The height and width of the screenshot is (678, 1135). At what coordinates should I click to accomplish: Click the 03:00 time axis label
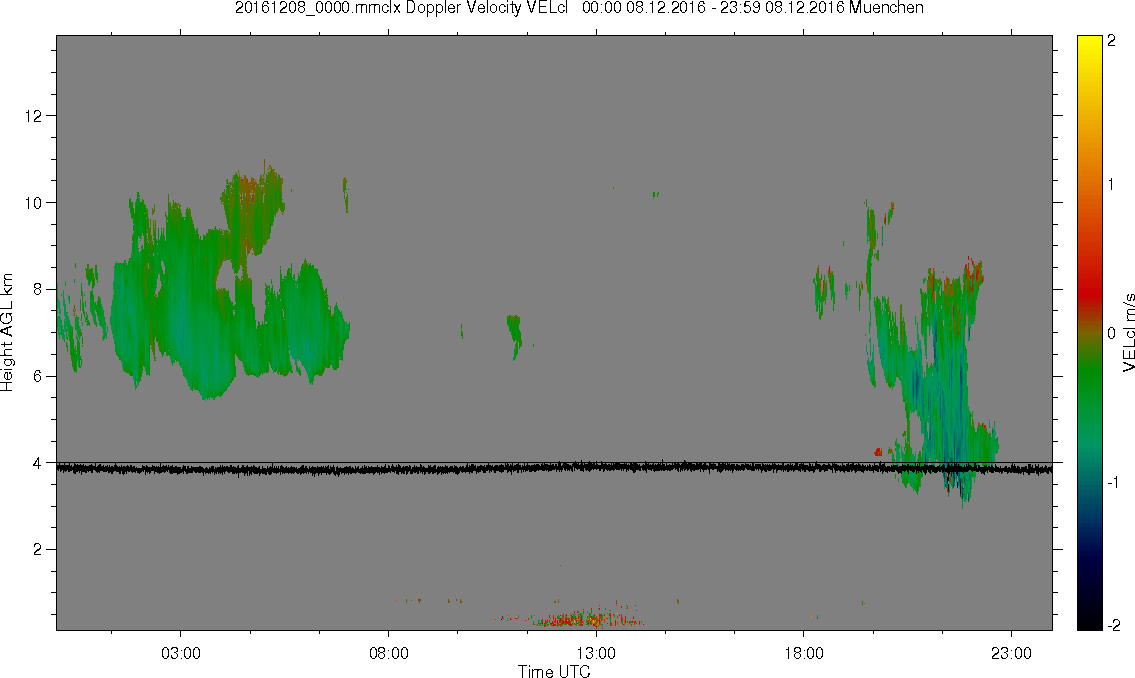point(180,653)
